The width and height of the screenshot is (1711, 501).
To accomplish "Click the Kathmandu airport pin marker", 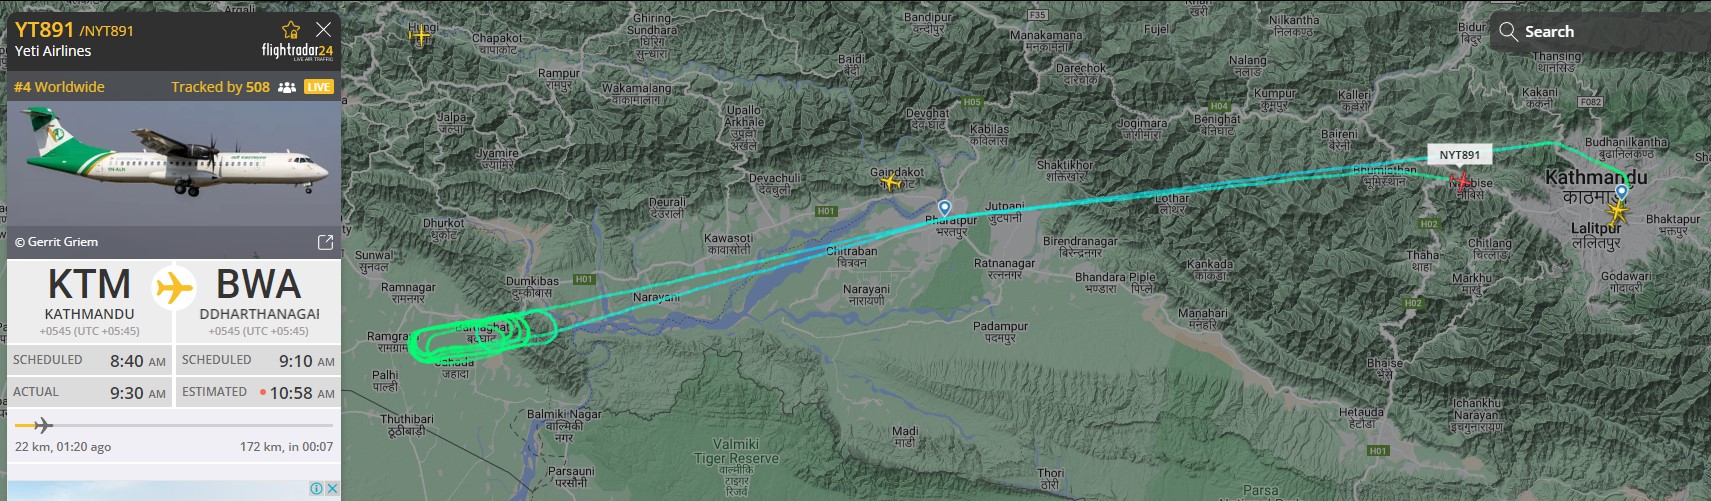I will click(1621, 191).
